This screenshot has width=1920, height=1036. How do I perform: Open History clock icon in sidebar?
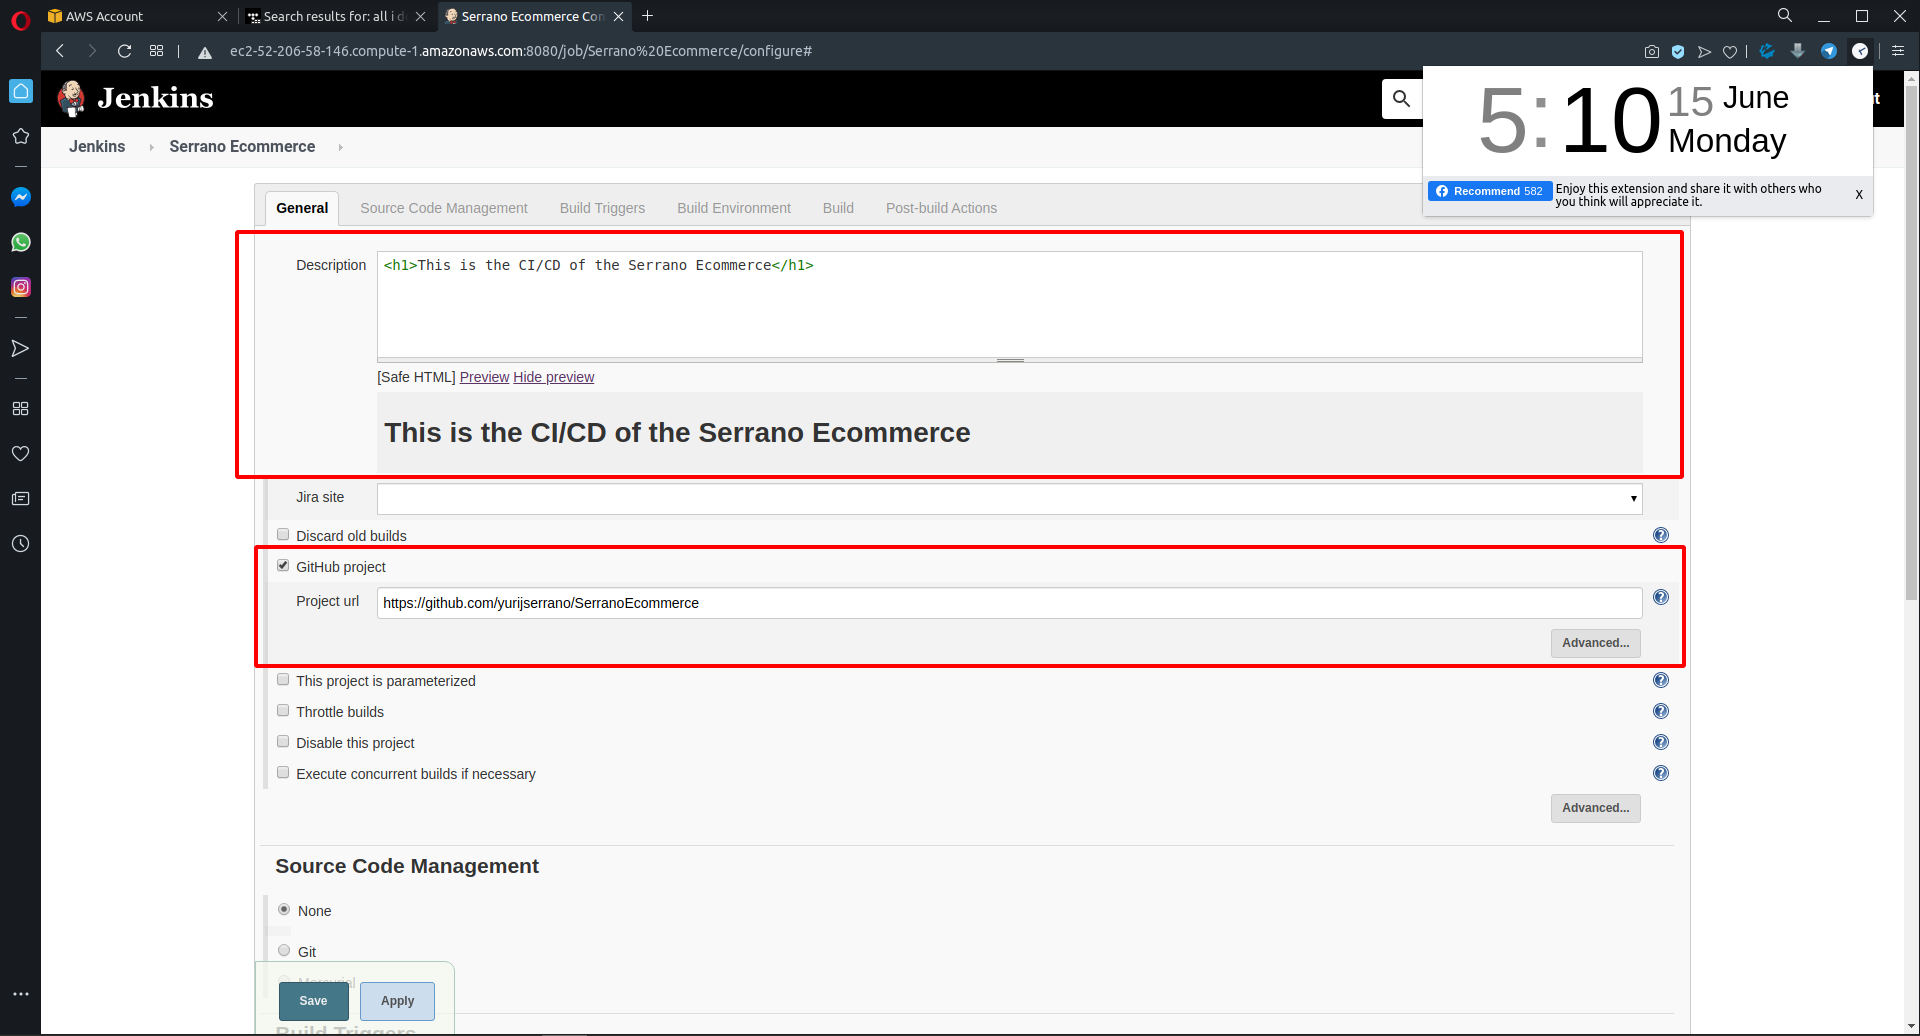(x=20, y=544)
